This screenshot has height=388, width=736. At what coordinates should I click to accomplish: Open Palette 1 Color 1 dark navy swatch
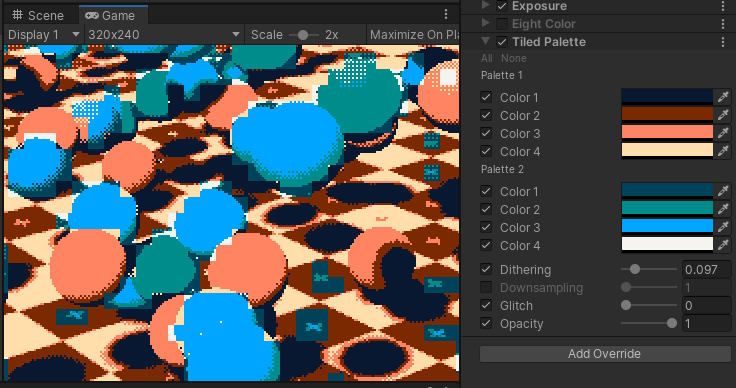point(667,97)
